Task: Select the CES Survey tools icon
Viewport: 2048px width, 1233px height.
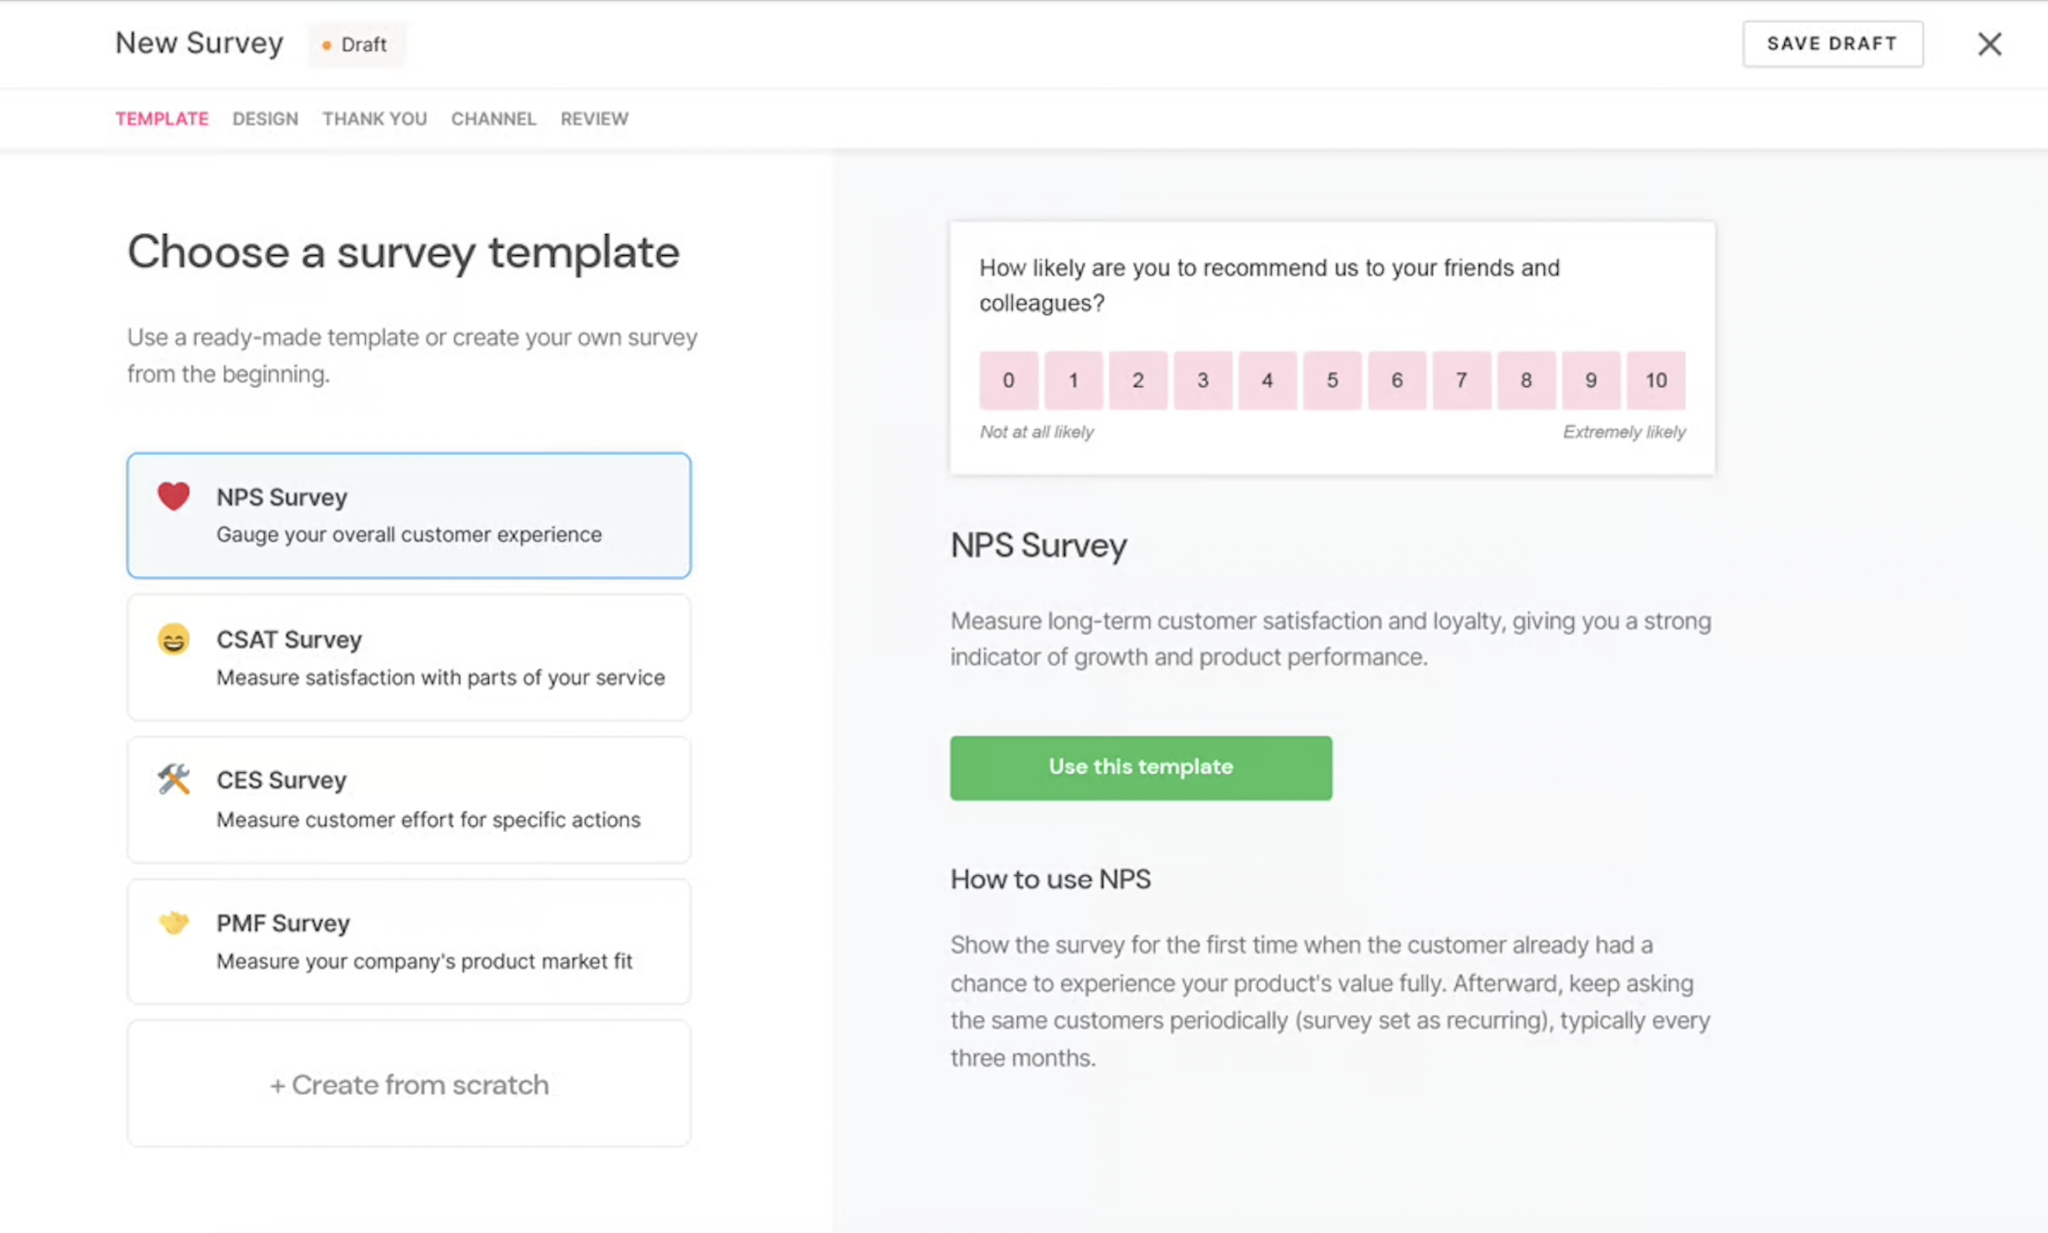Action: (174, 779)
